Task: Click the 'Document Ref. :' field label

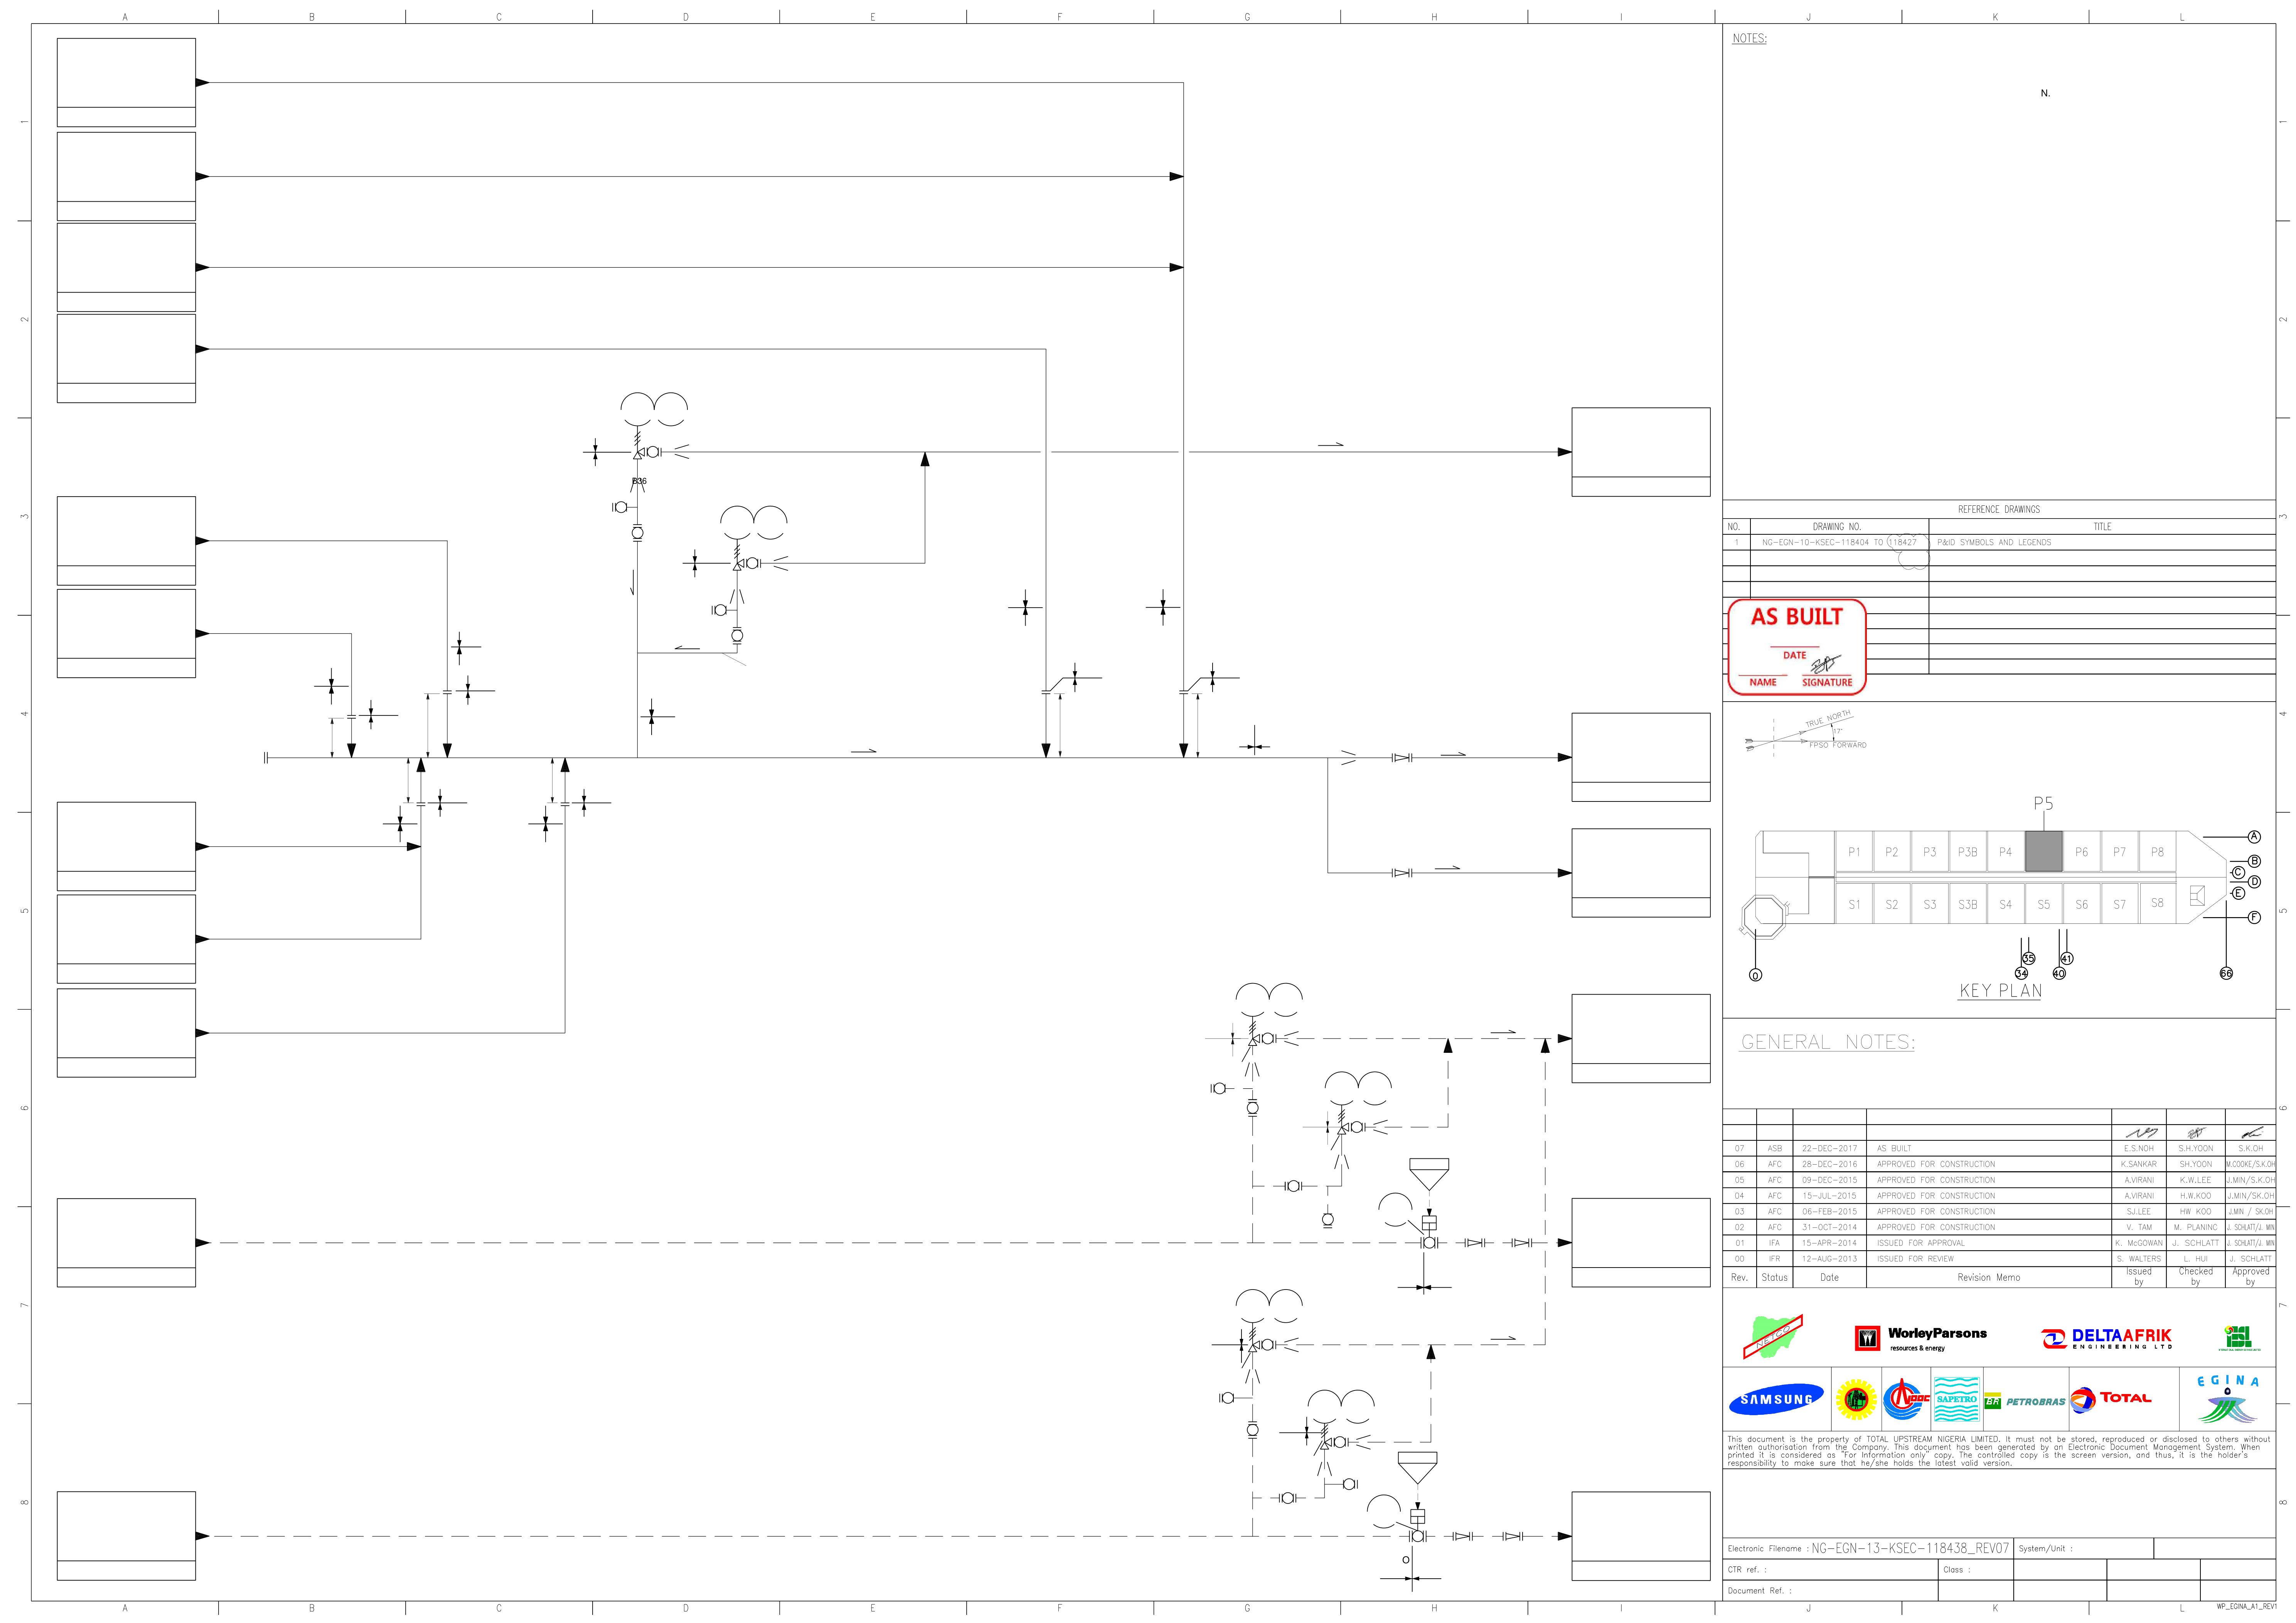Action: pyautogui.click(x=1759, y=1591)
